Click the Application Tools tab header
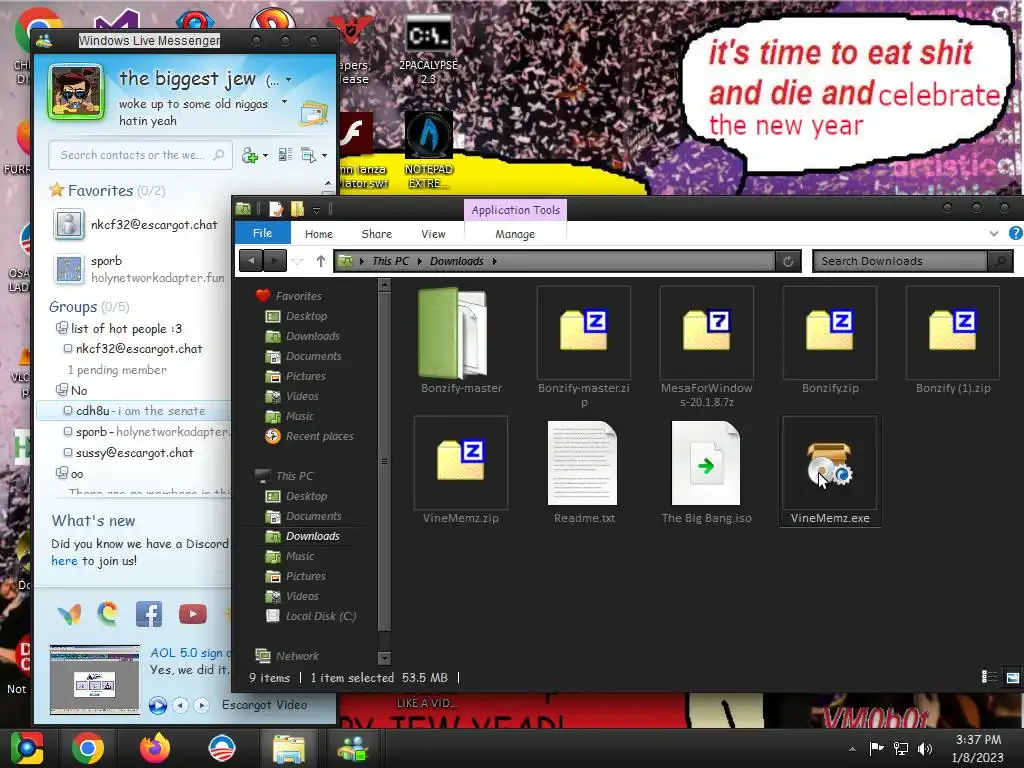This screenshot has width=1024, height=768. pyautogui.click(x=515, y=210)
